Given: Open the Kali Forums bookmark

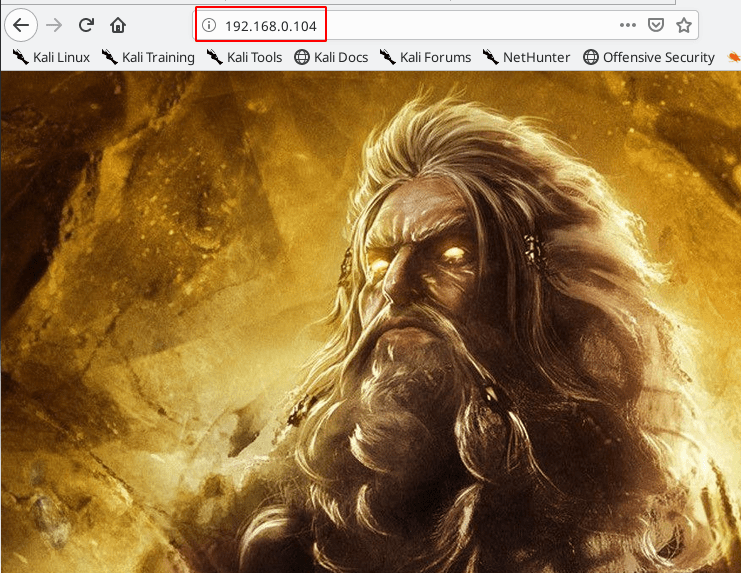Looking at the screenshot, I should coord(425,57).
